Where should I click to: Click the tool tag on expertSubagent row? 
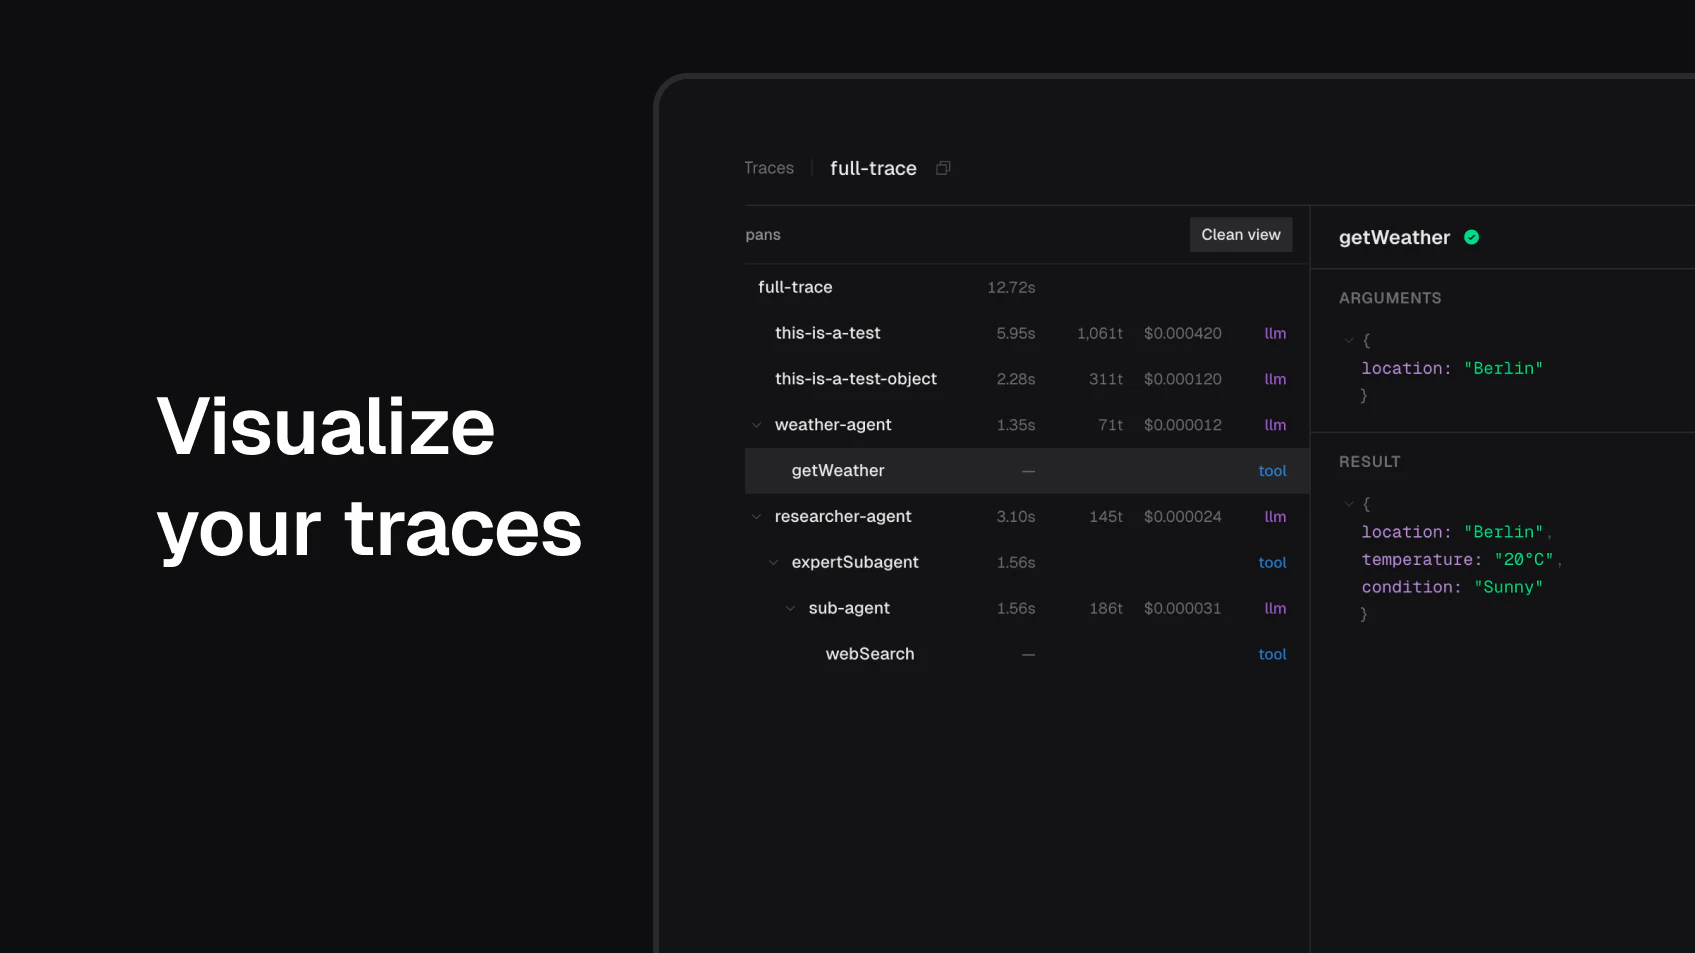(1272, 563)
